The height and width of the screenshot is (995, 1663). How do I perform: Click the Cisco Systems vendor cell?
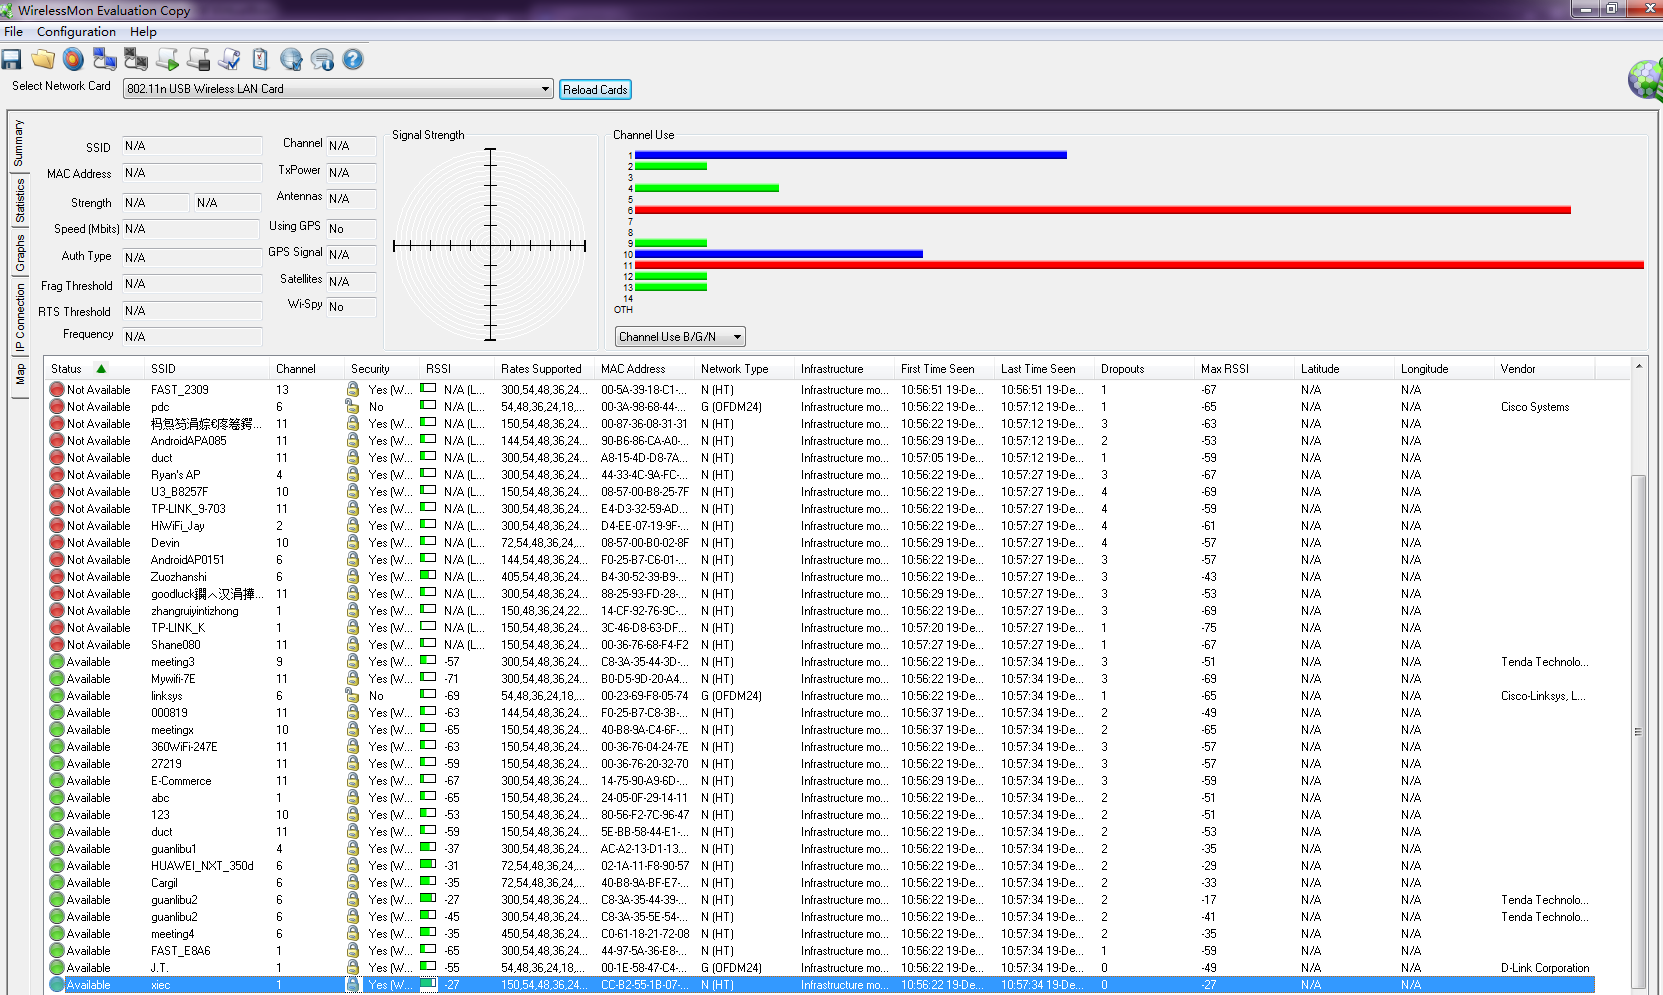pos(1535,407)
